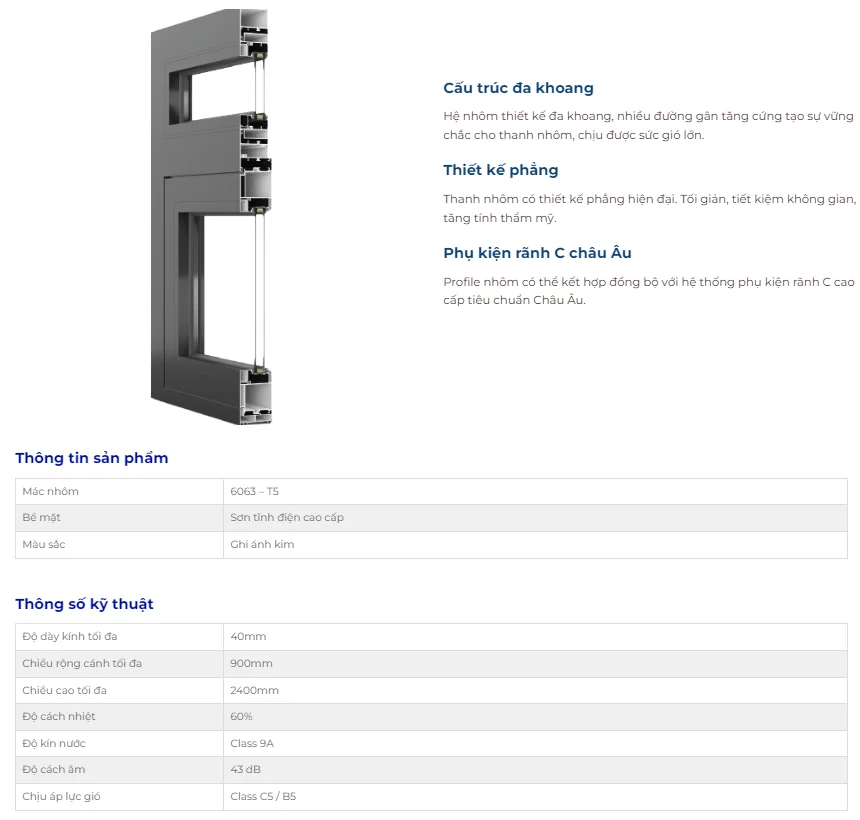Click the 'Chiều rộng cánh tối đa' label

click(x=82, y=663)
